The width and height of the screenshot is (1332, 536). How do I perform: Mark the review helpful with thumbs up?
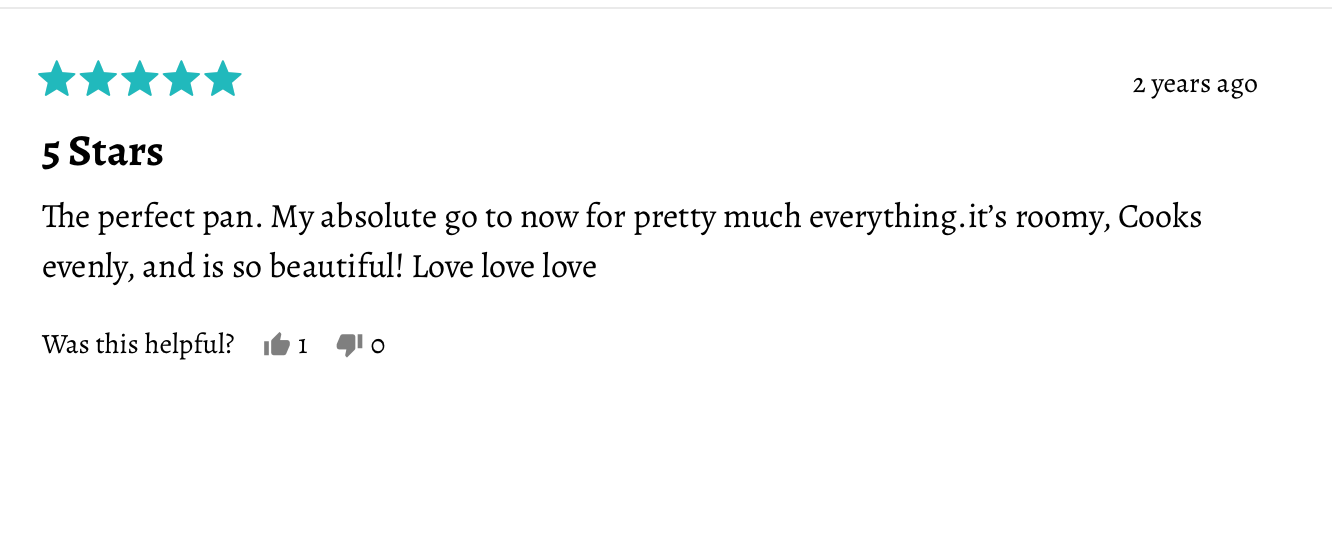coord(276,345)
